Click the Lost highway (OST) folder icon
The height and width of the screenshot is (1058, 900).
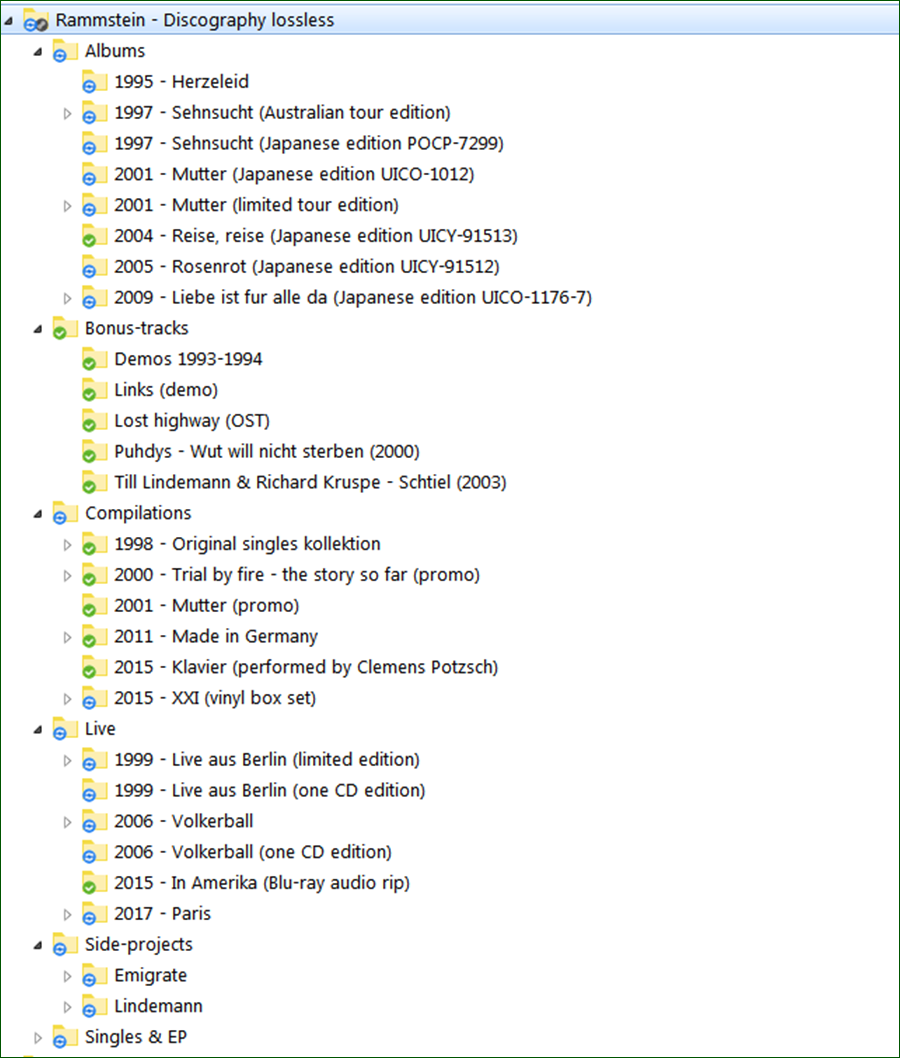pos(94,421)
